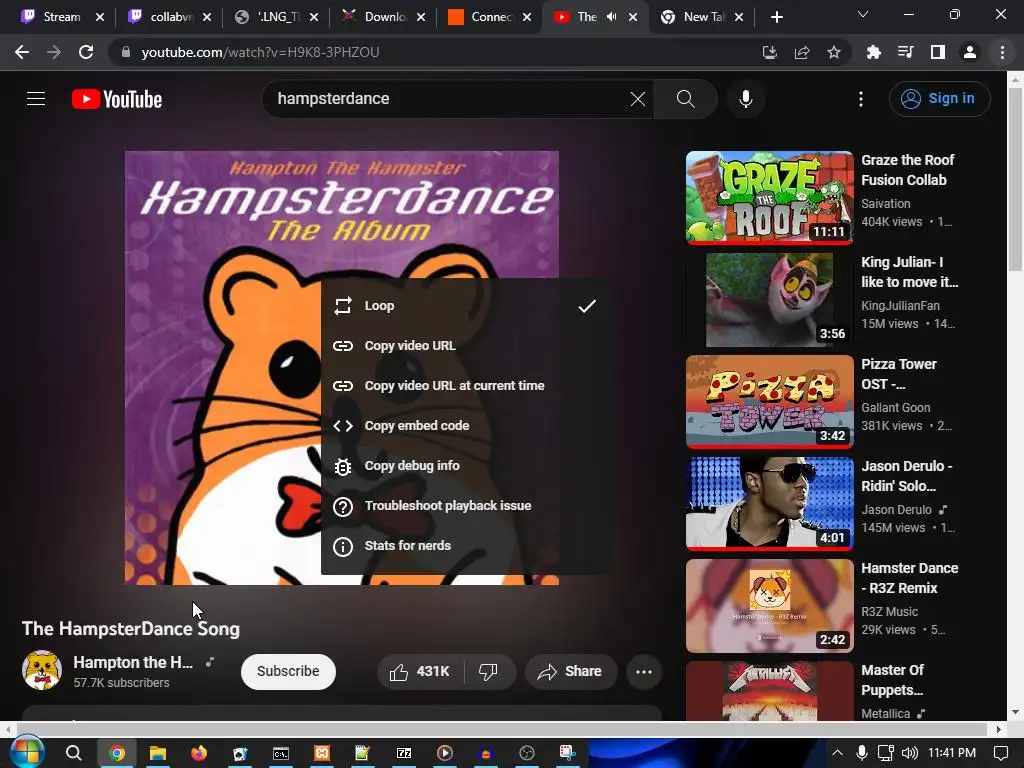
Task: Go to YouTube home via logo
Action: [117, 99]
